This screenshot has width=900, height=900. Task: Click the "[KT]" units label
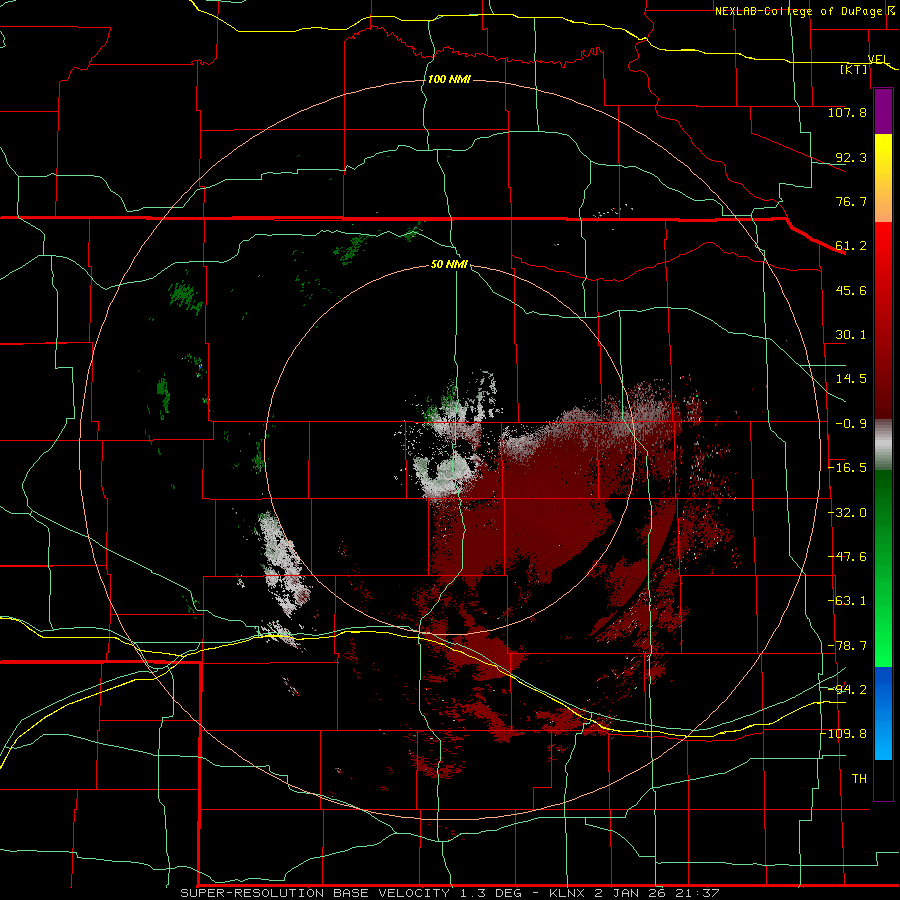point(854,69)
